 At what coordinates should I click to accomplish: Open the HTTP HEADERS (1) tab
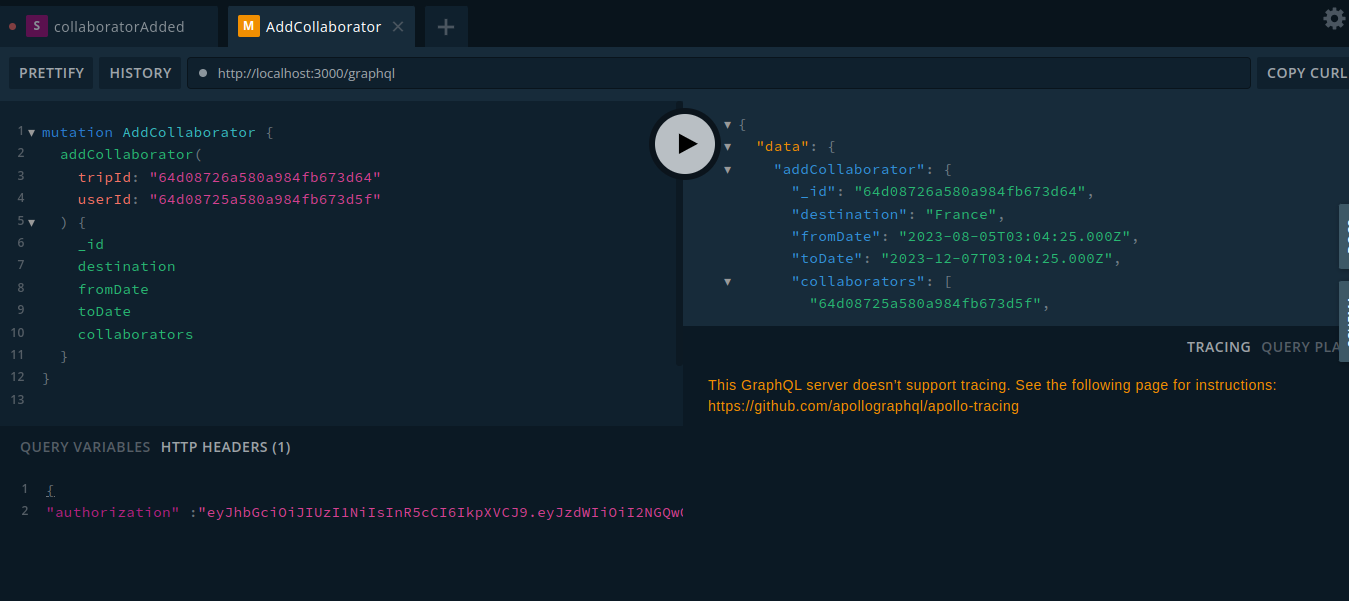(226, 447)
